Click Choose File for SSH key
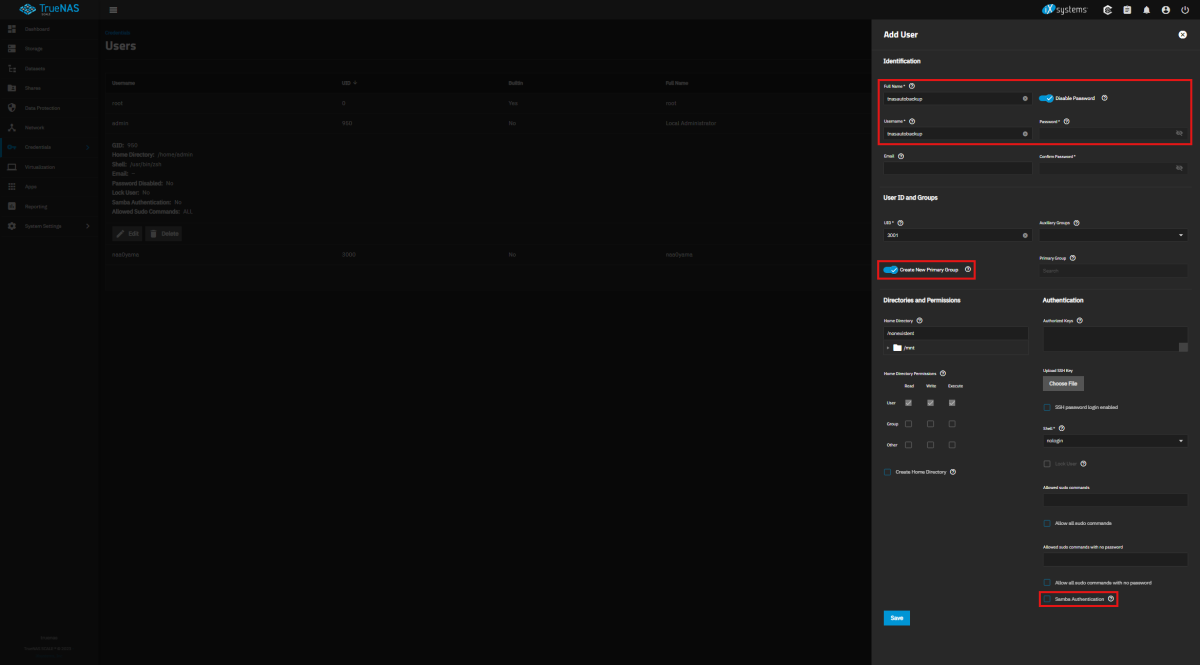 pyautogui.click(x=1063, y=383)
